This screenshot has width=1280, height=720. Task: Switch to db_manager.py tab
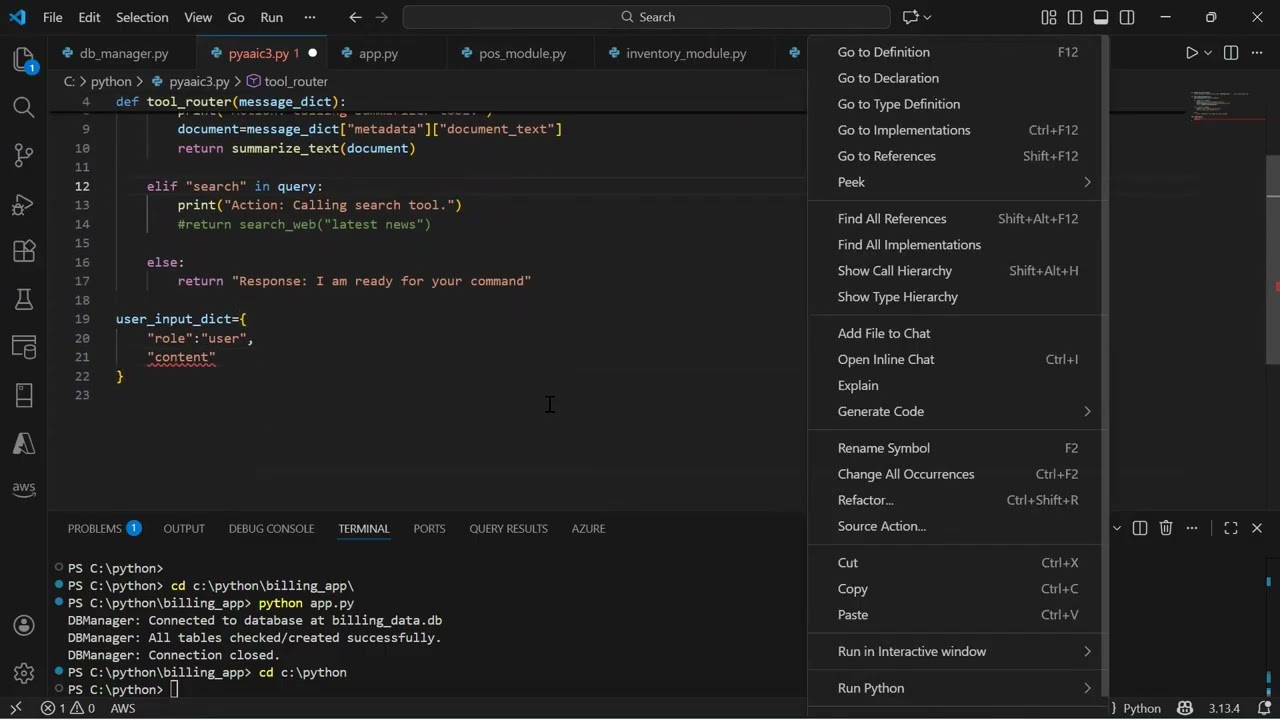tap(115, 53)
